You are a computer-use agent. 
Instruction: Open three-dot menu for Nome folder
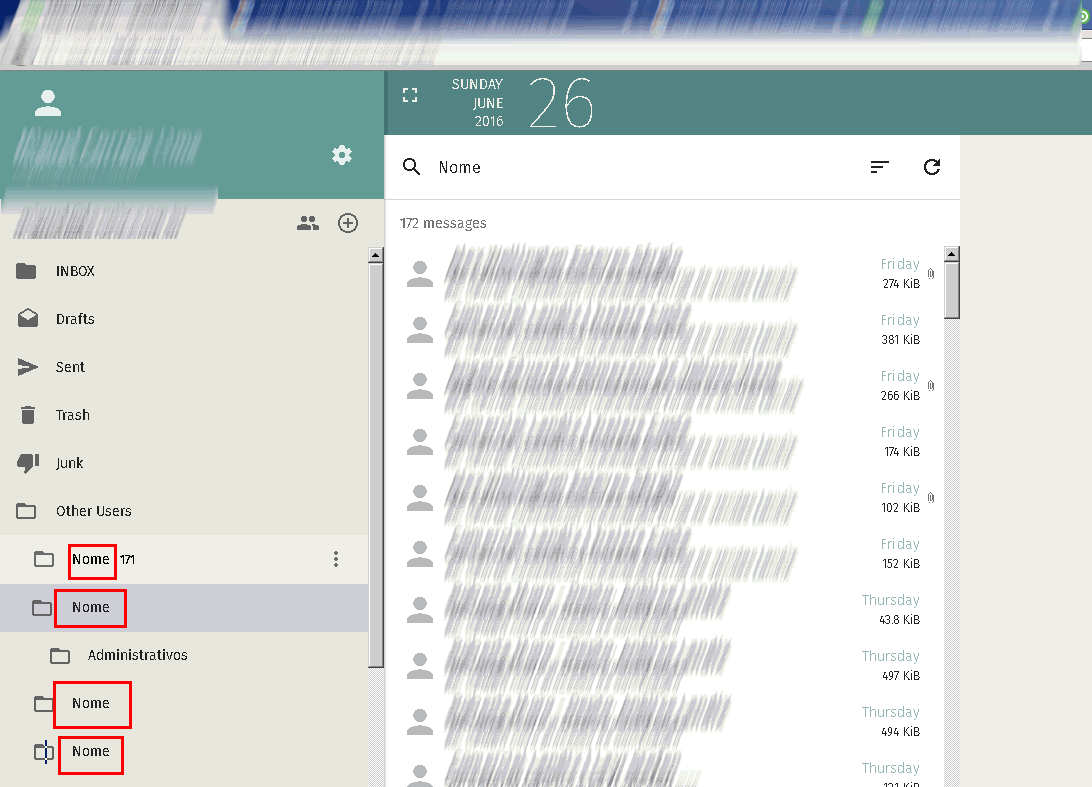coord(336,559)
